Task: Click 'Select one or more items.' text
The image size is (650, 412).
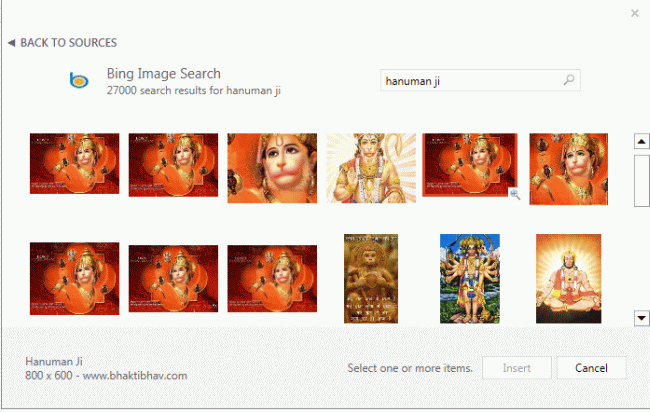Action: click(410, 368)
